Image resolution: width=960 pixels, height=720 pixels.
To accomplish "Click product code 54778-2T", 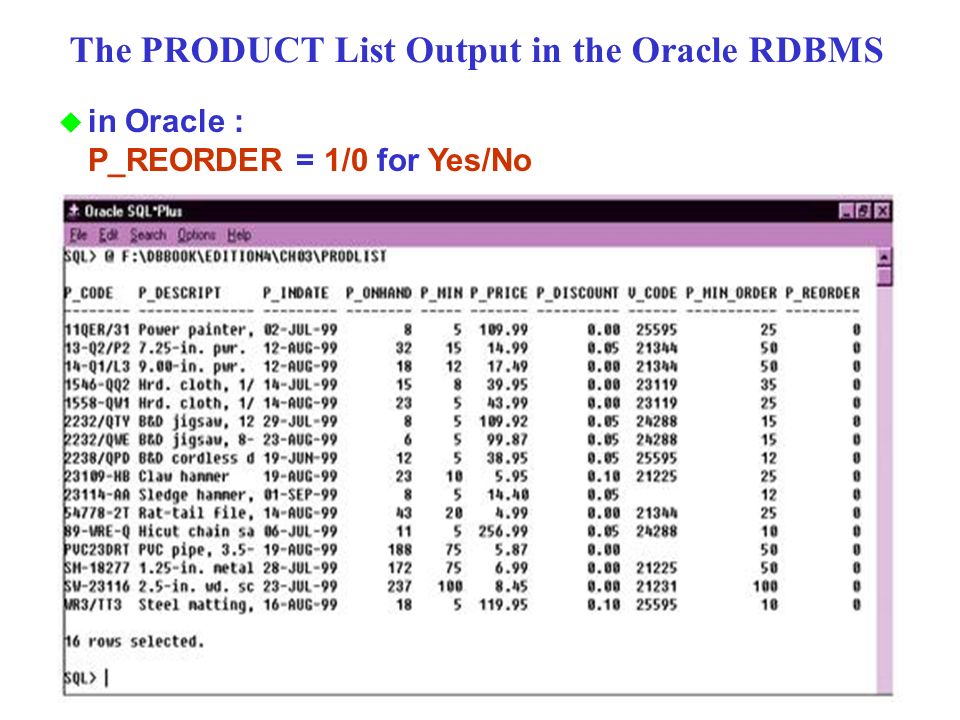I will tap(97, 513).
